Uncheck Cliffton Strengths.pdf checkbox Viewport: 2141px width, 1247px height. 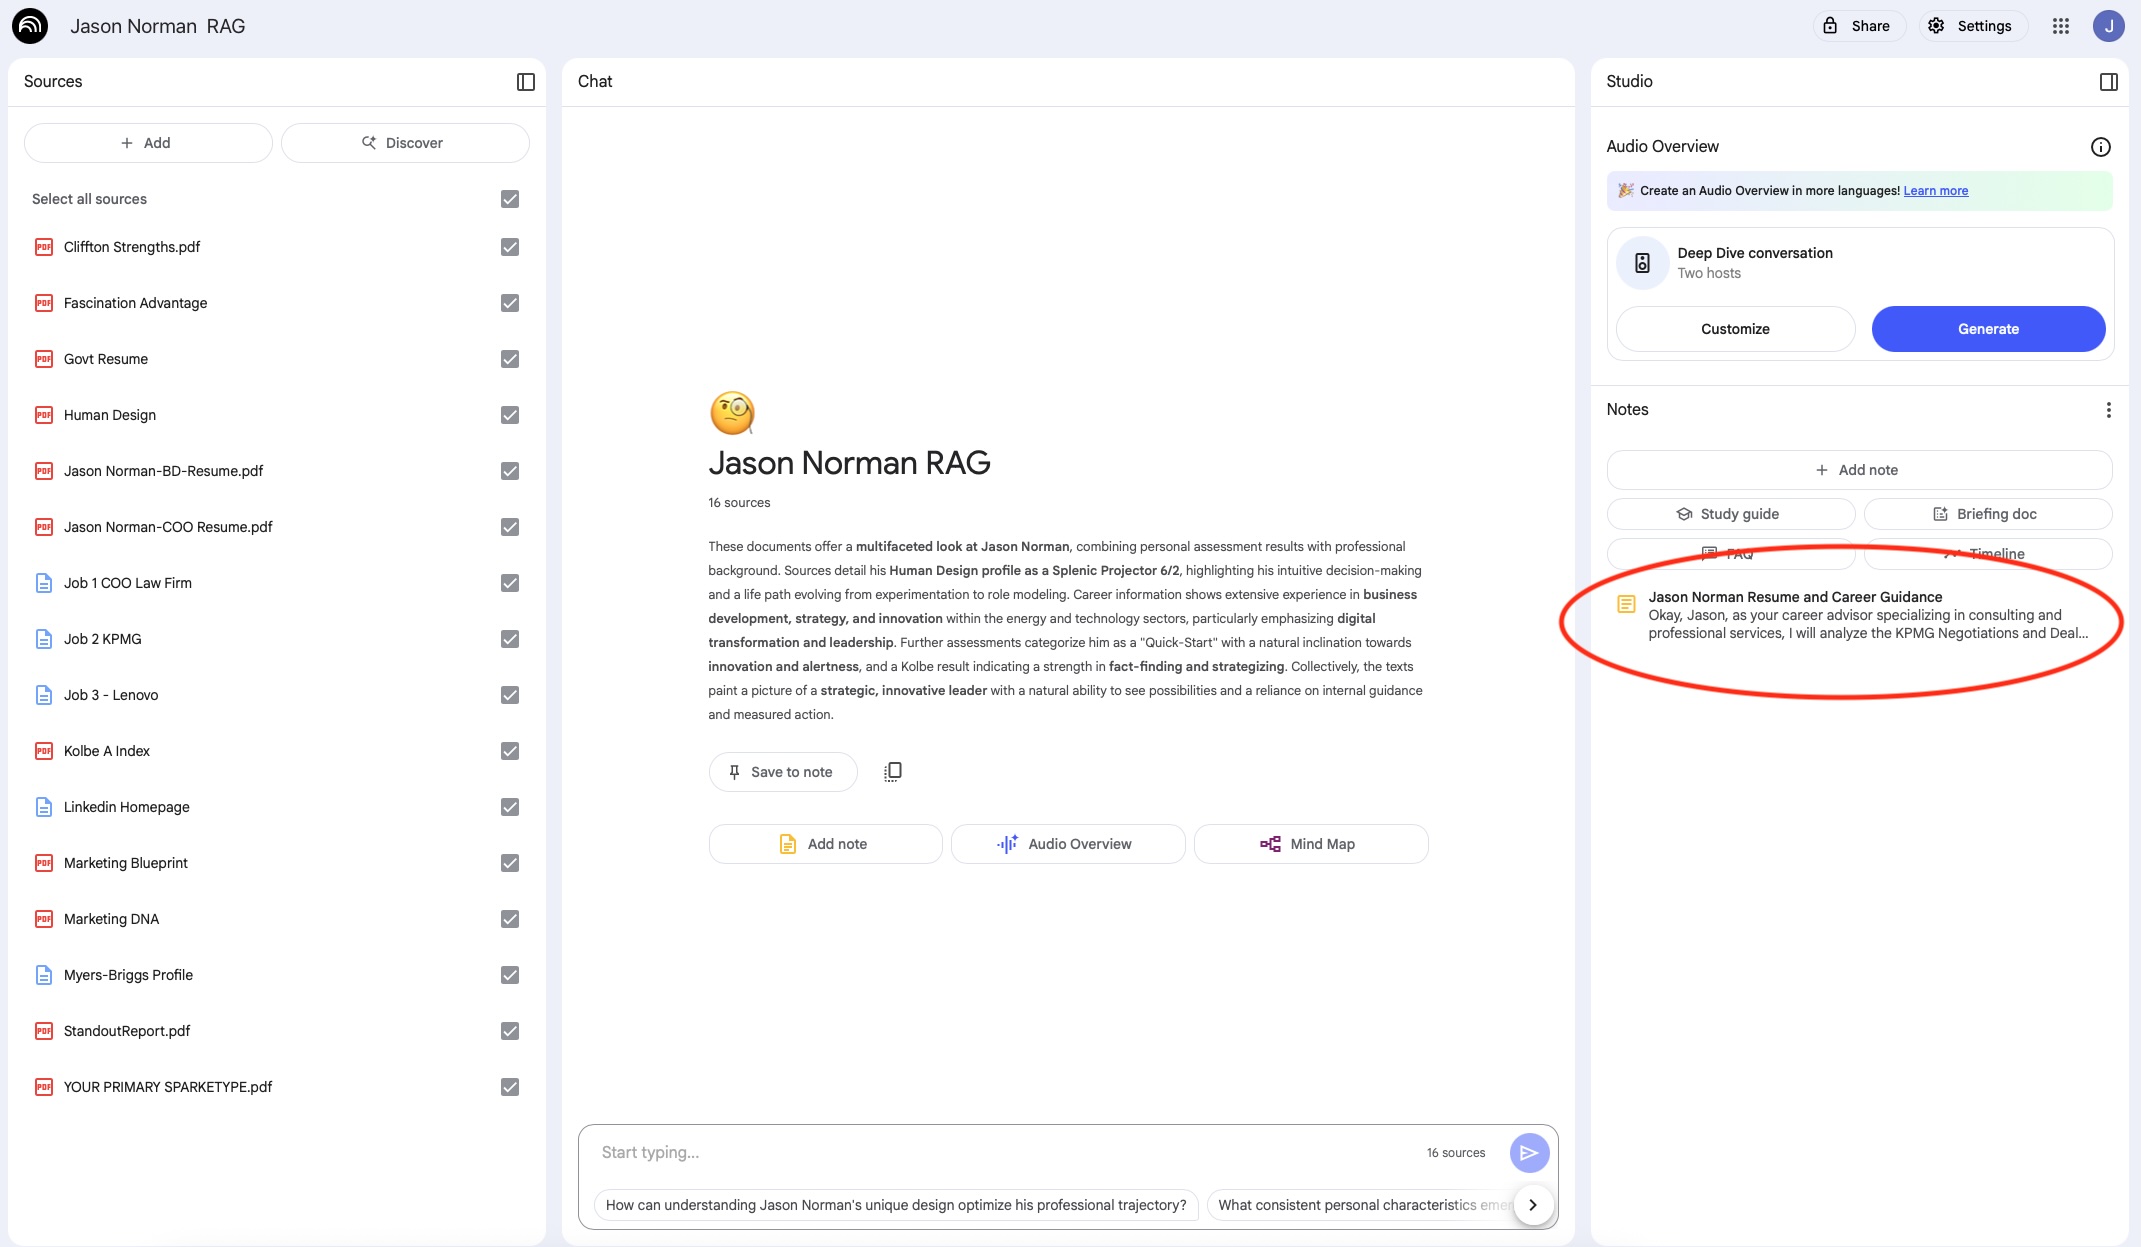(x=510, y=247)
